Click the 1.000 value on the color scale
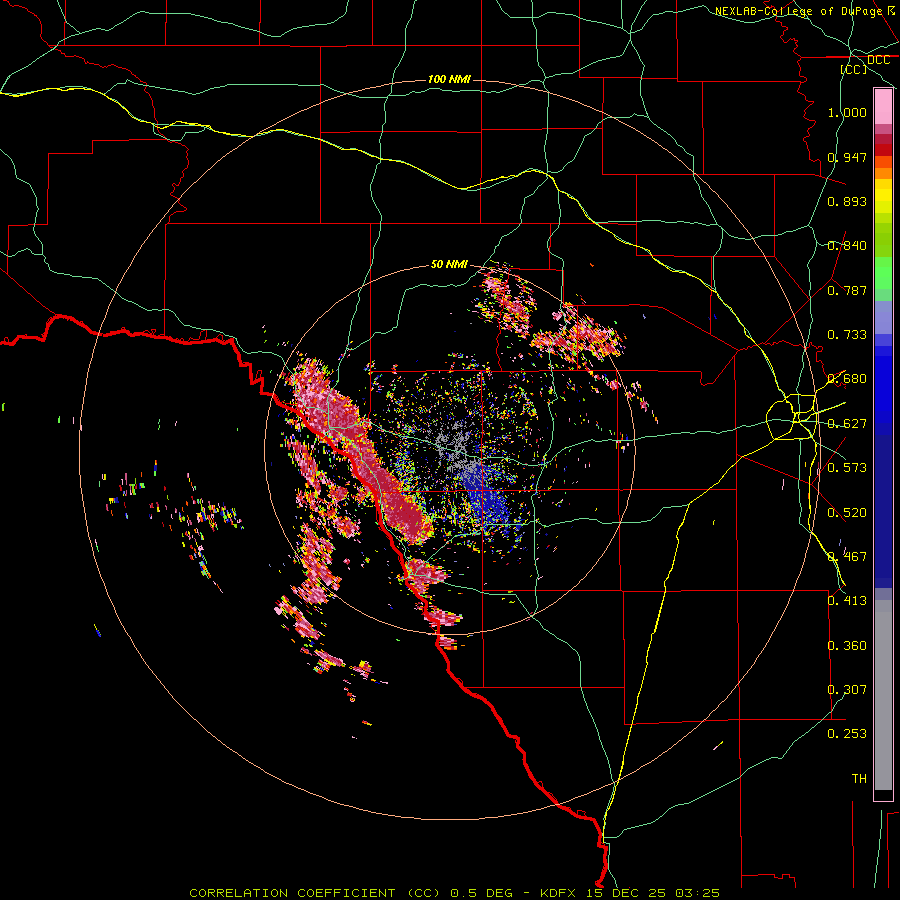Viewport: 900px width, 900px height. [847, 112]
